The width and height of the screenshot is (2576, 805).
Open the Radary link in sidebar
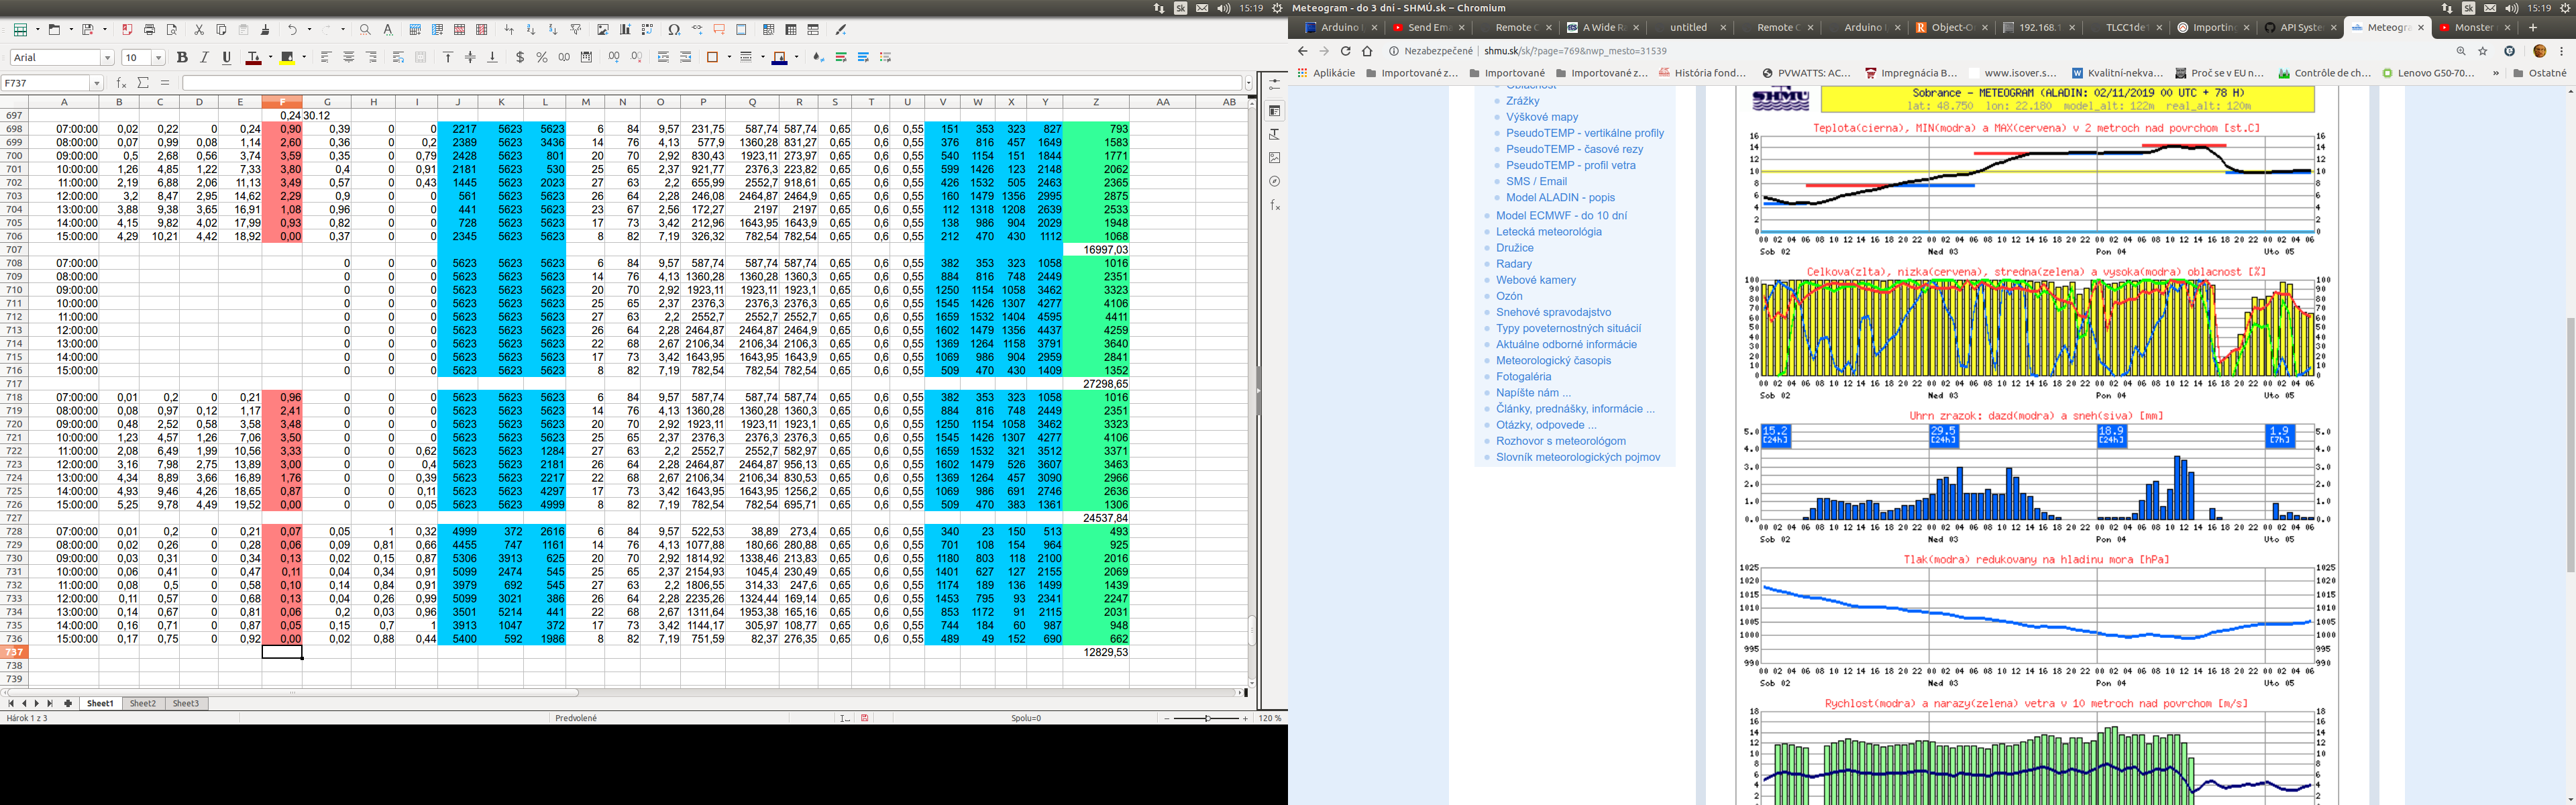1514,264
